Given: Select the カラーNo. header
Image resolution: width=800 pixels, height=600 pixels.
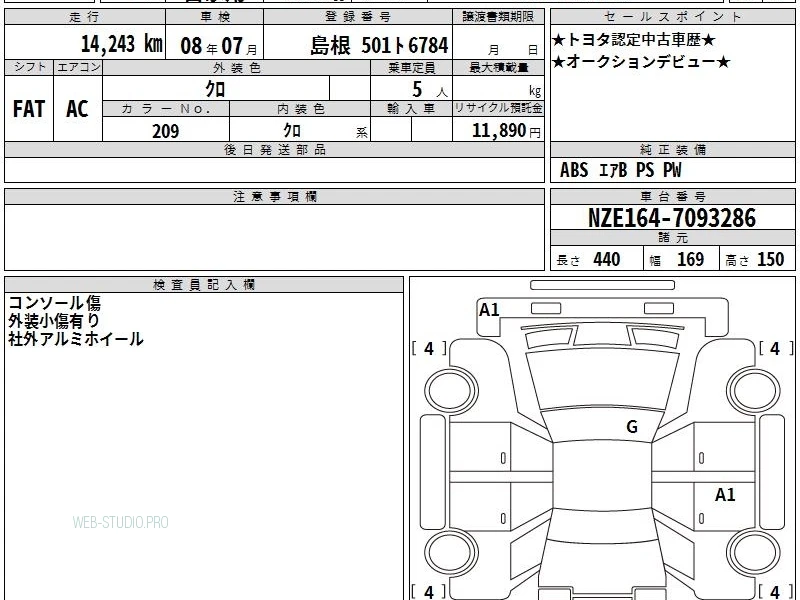Looking at the screenshot, I should pyautogui.click(x=166, y=109).
